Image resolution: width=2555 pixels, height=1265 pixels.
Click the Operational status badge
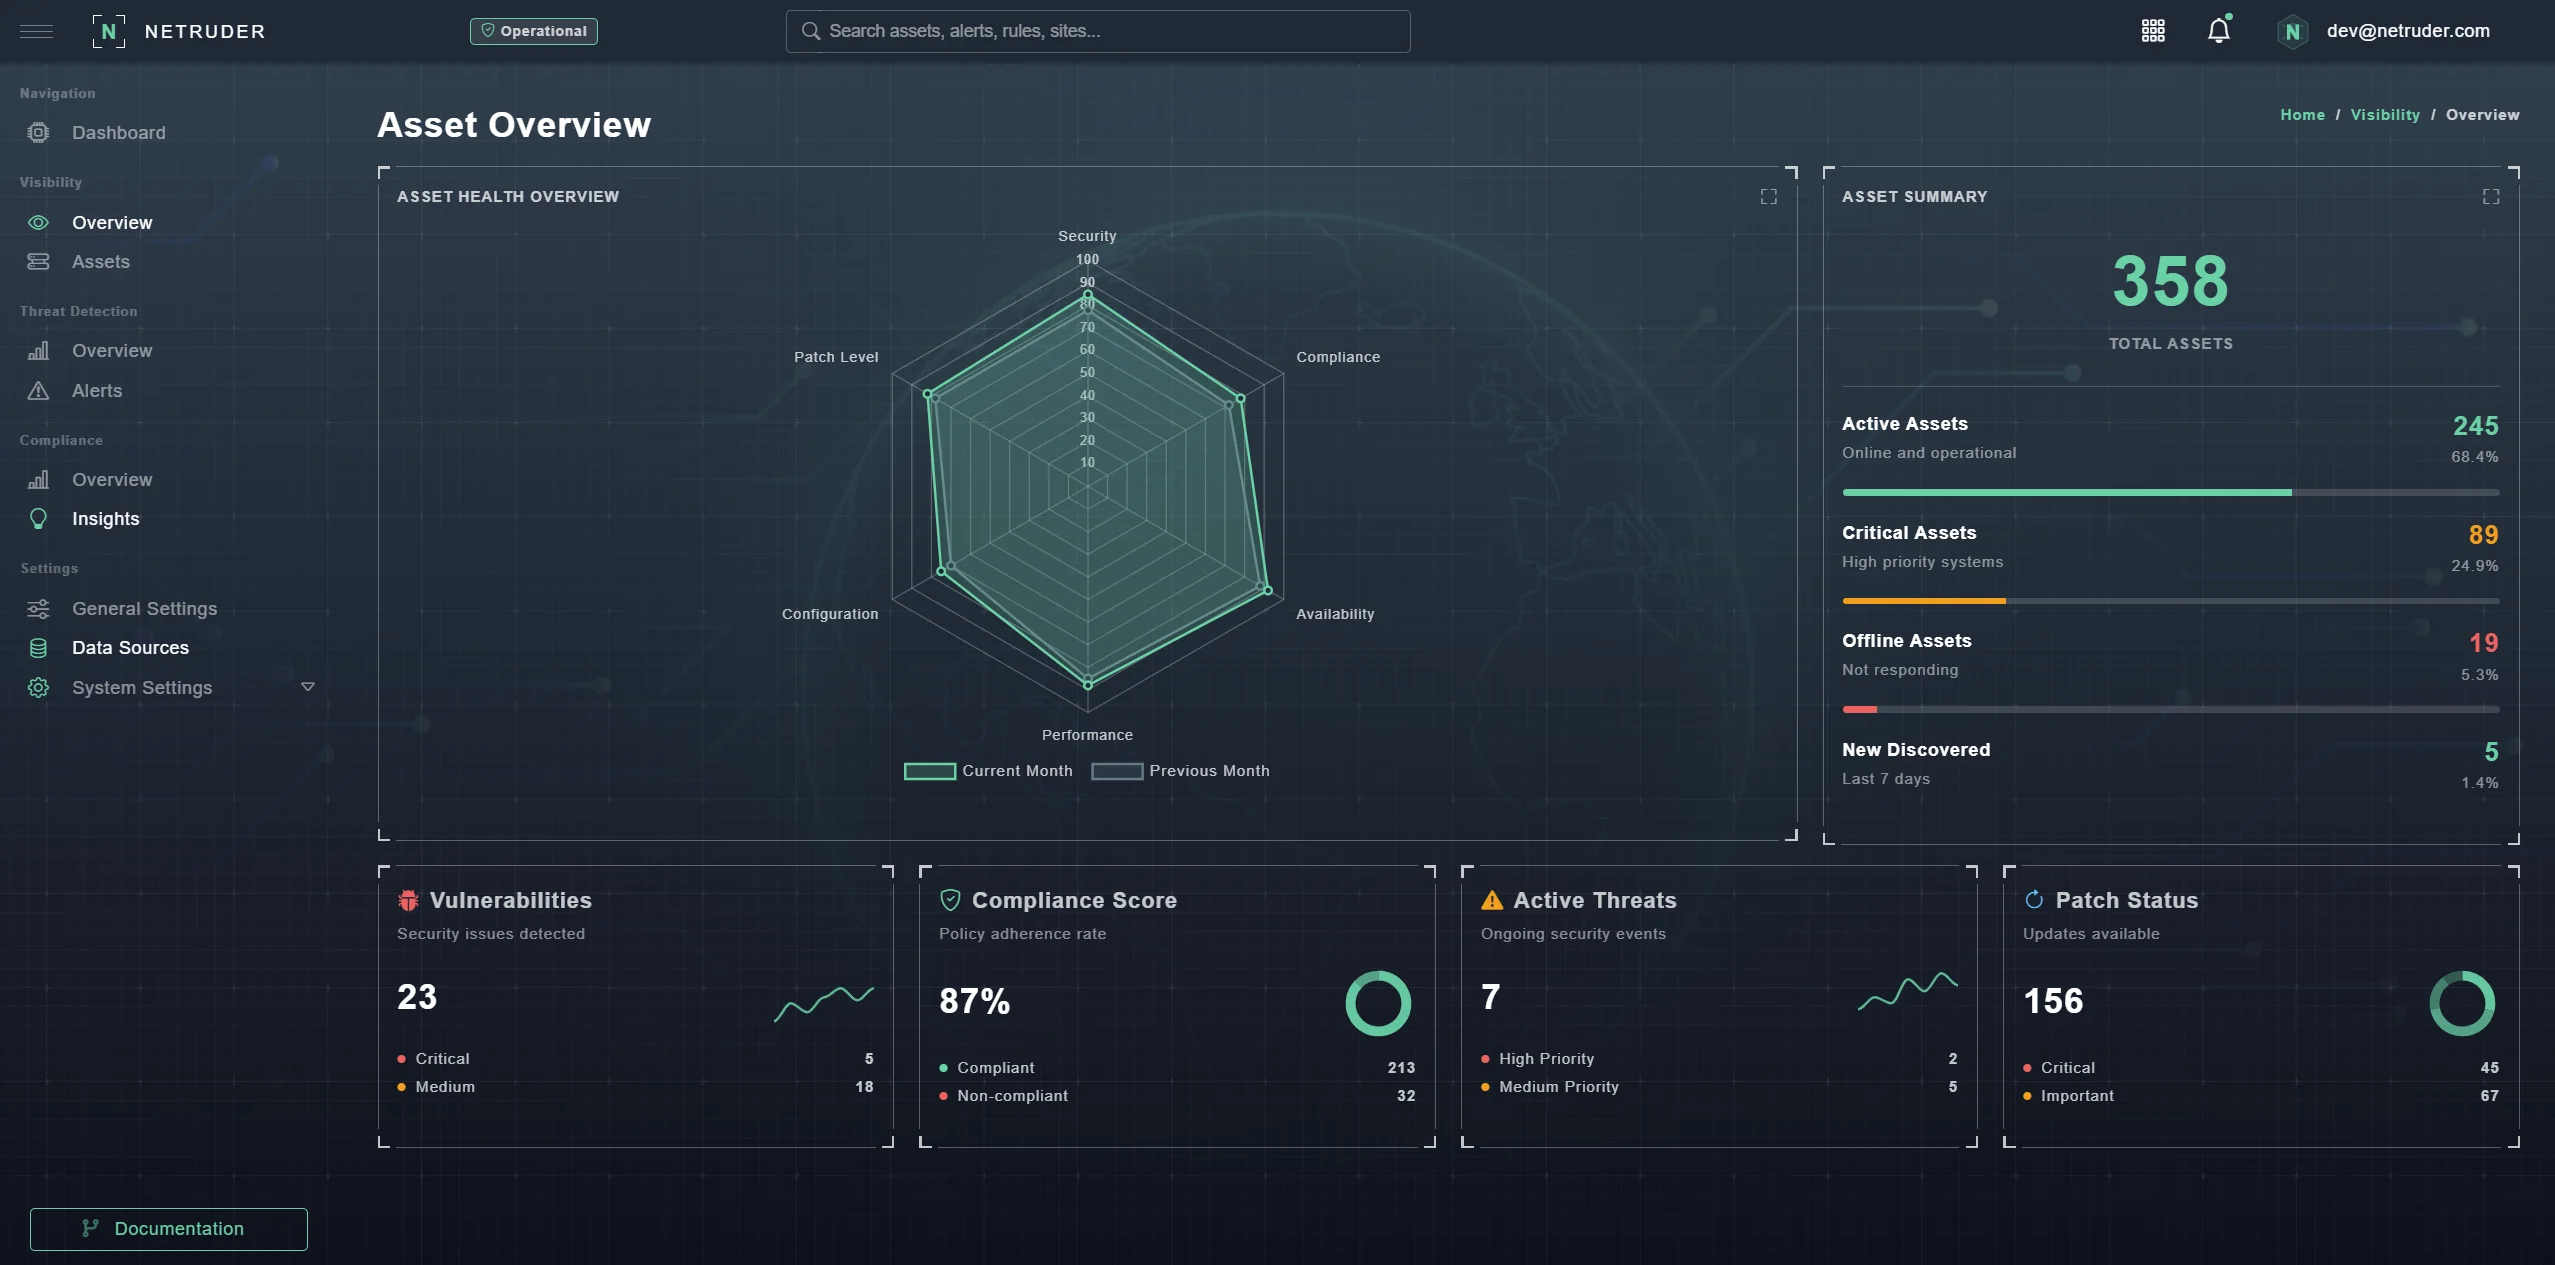pos(534,31)
